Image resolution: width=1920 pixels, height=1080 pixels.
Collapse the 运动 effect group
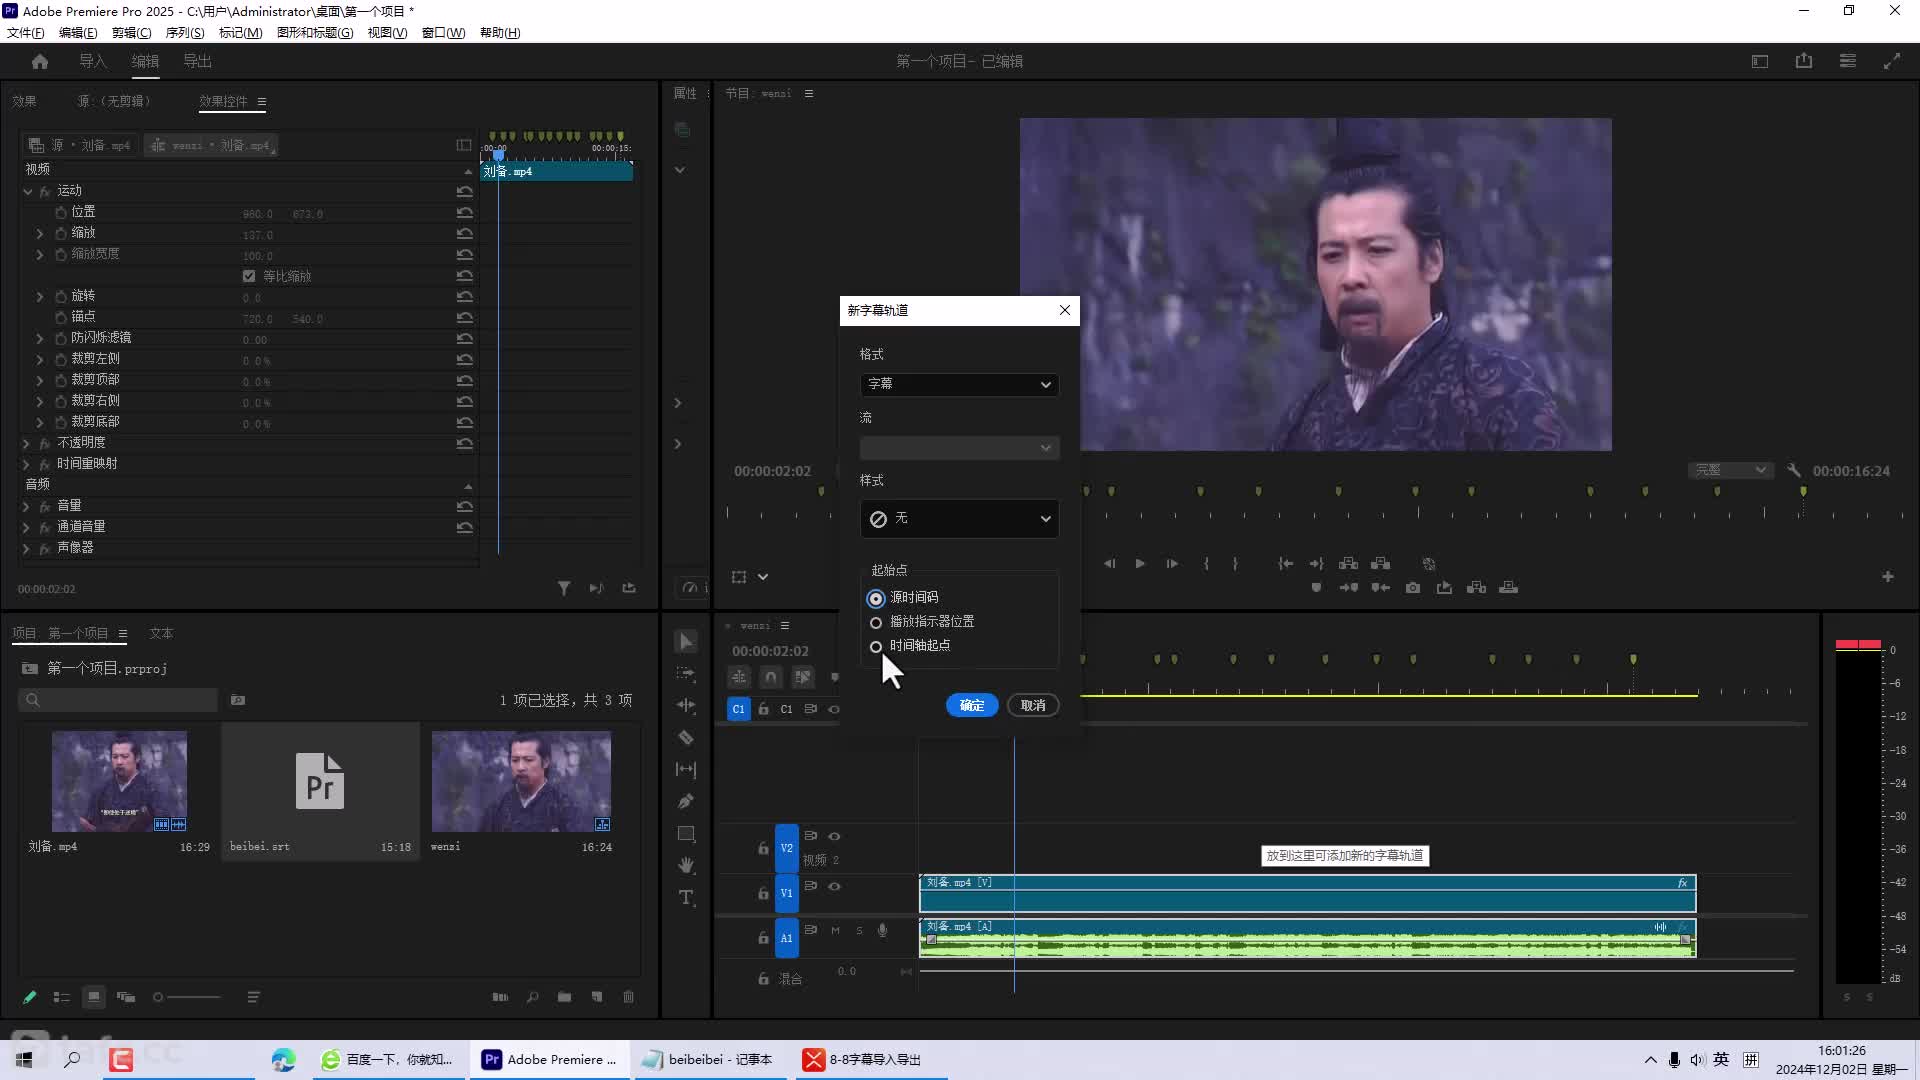[28, 191]
